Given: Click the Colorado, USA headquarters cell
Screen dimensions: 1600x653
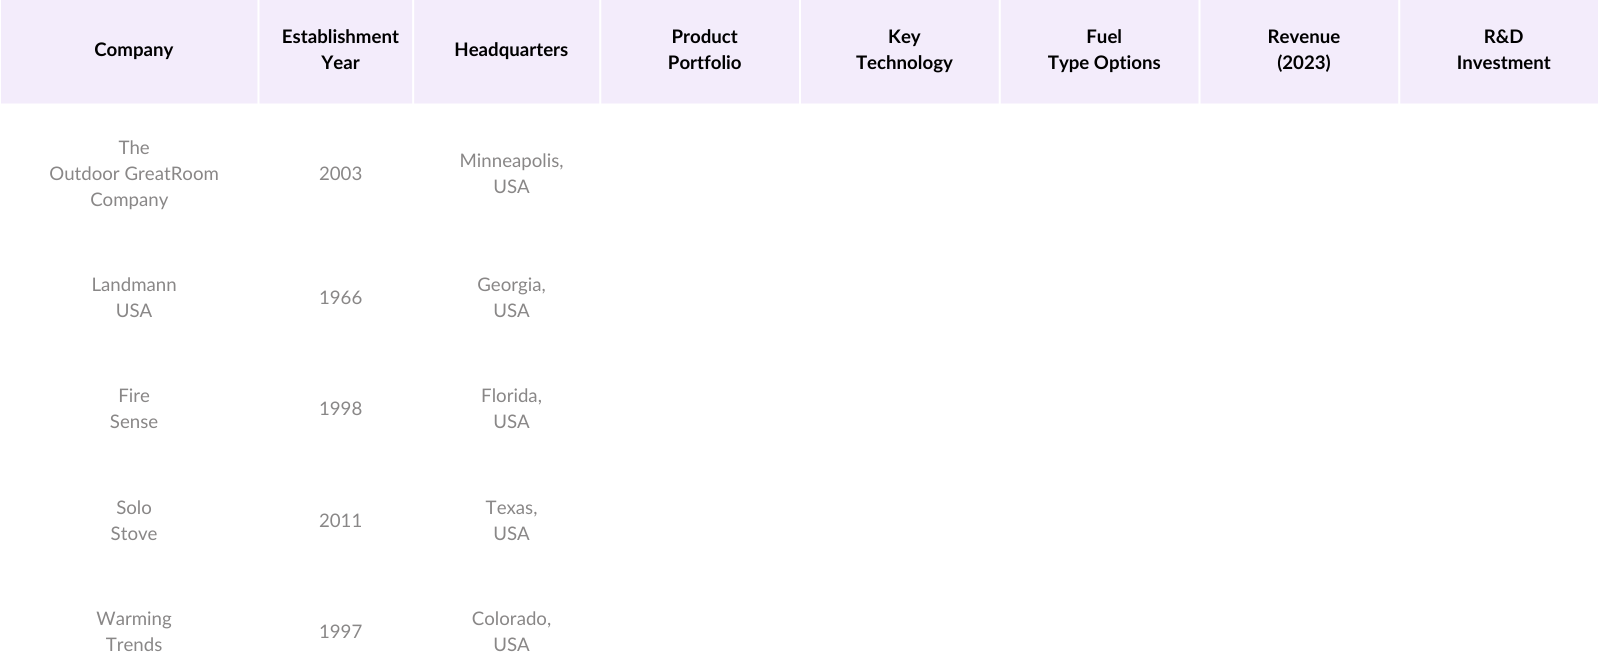Looking at the screenshot, I should [x=511, y=631].
